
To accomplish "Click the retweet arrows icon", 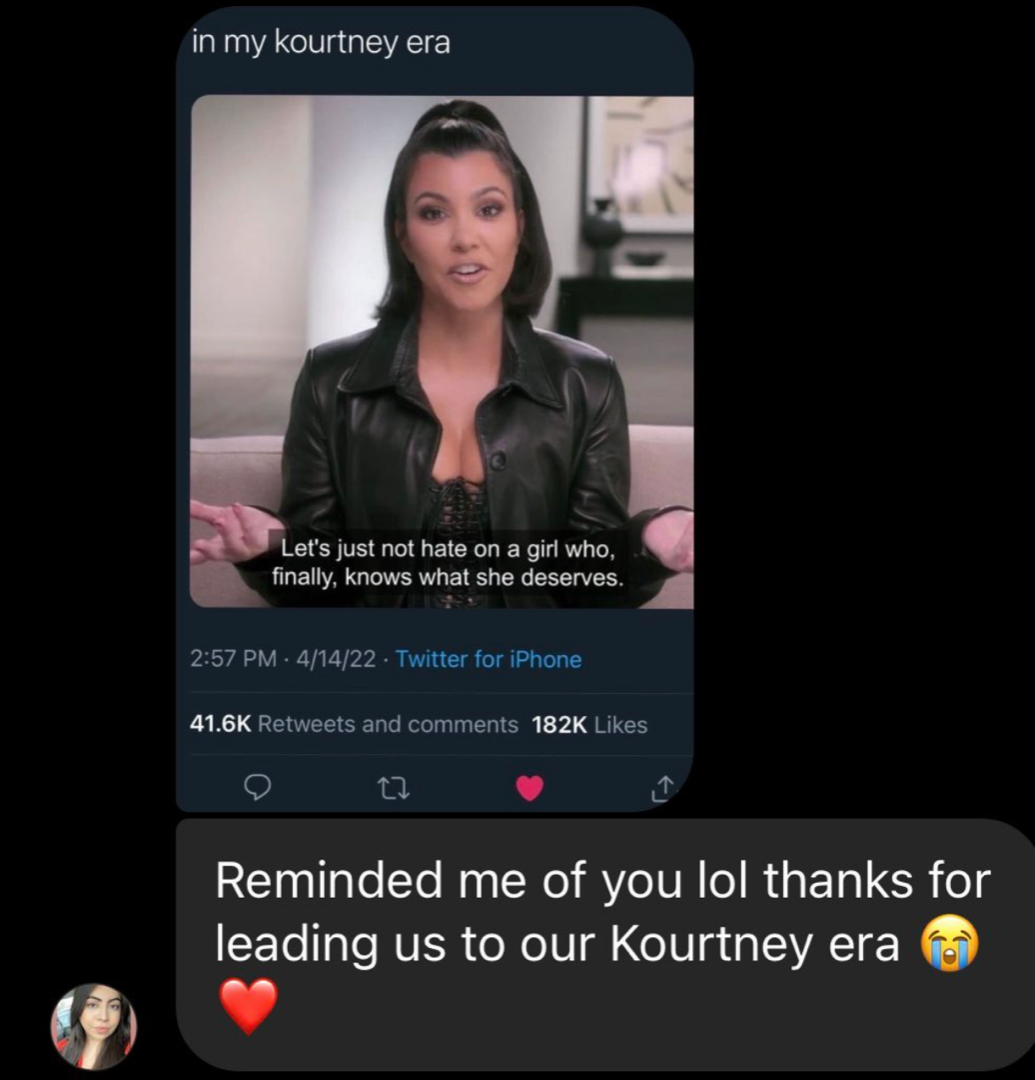I will 395,788.
